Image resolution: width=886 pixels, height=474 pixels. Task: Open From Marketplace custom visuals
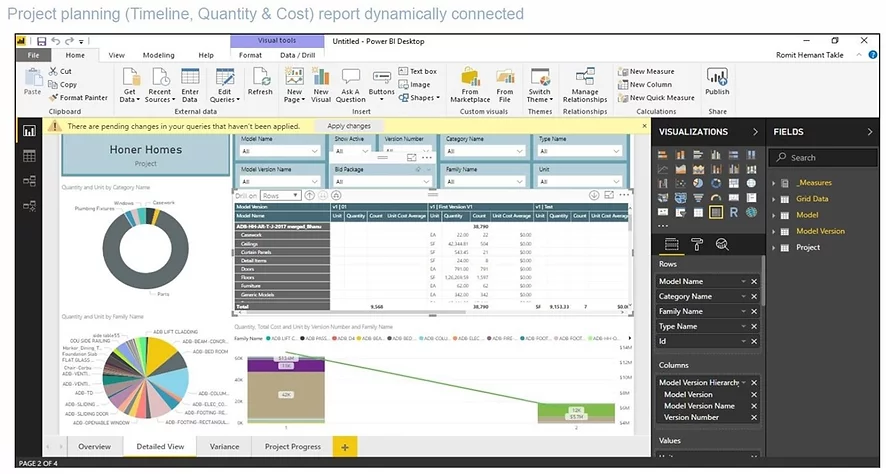coord(470,85)
